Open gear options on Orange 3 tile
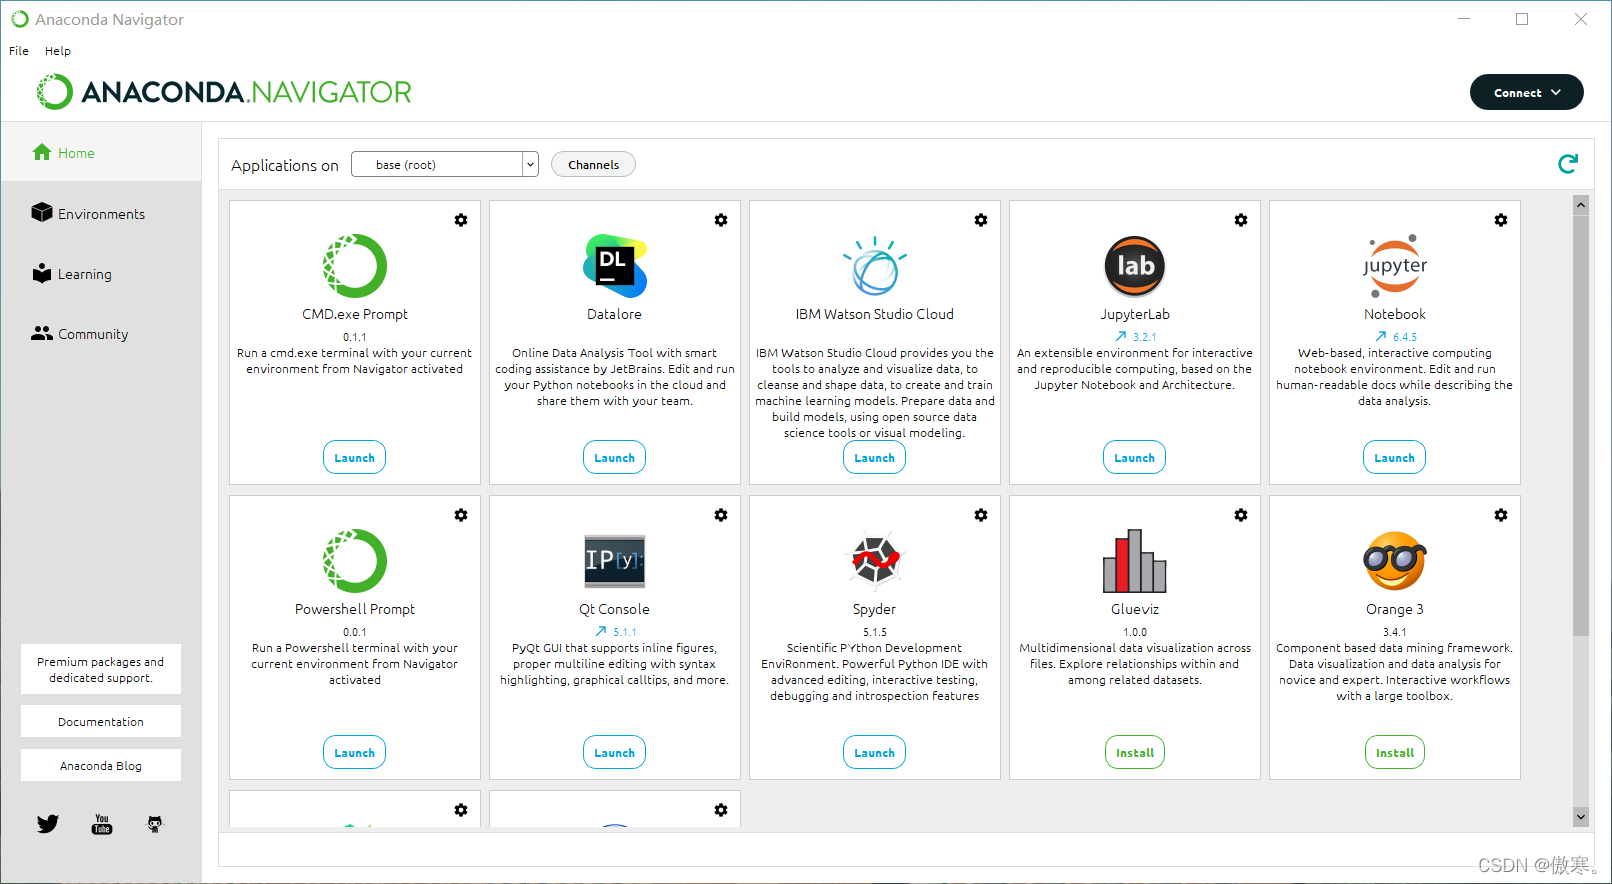 pyautogui.click(x=1501, y=515)
